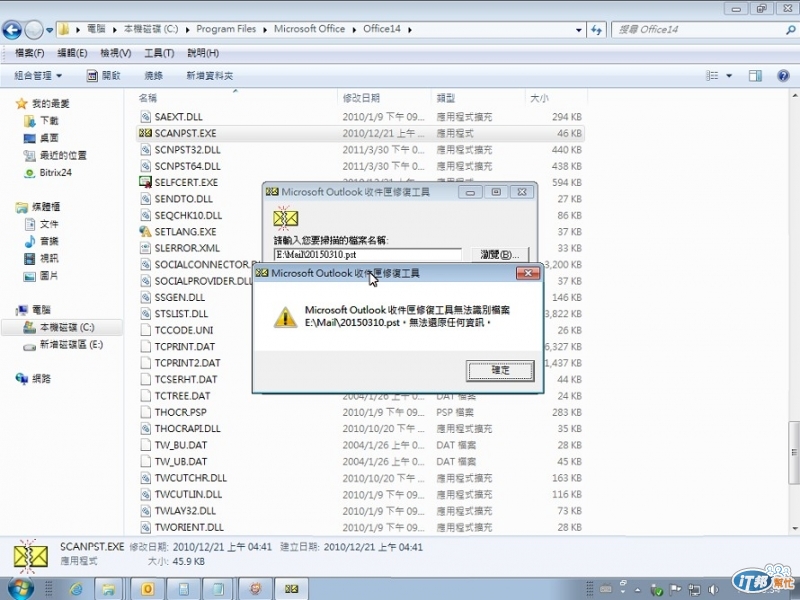Click the SELFCERT.EXE certificate icon
This screenshot has width=800, height=600.
(x=145, y=182)
